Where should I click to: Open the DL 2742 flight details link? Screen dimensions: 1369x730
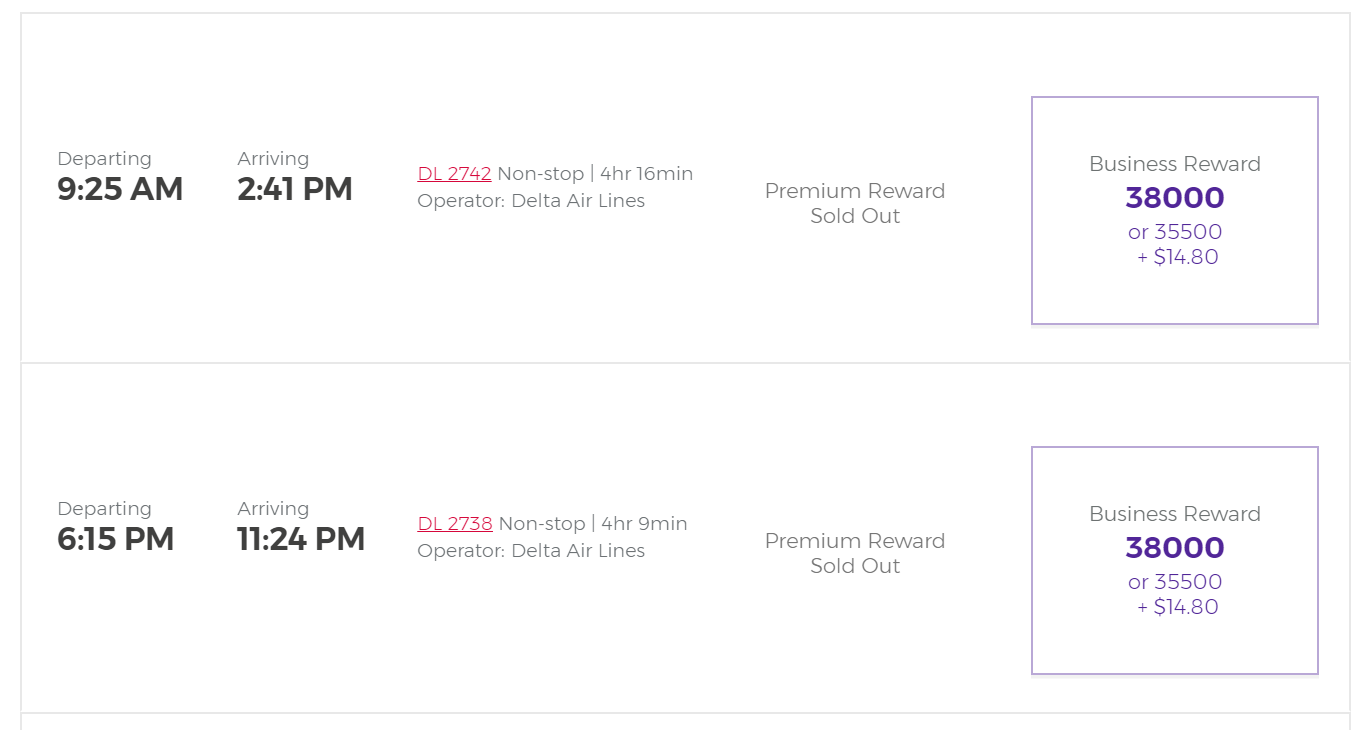454,174
